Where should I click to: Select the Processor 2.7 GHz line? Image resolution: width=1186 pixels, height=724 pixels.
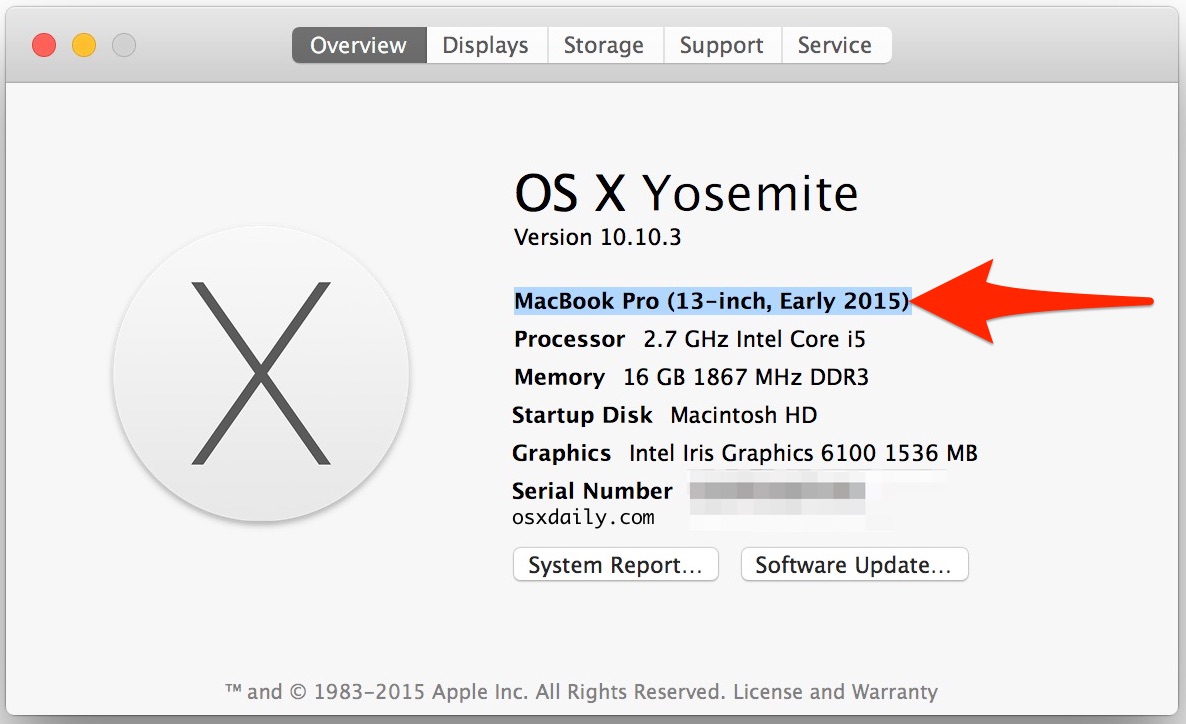pos(689,340)
